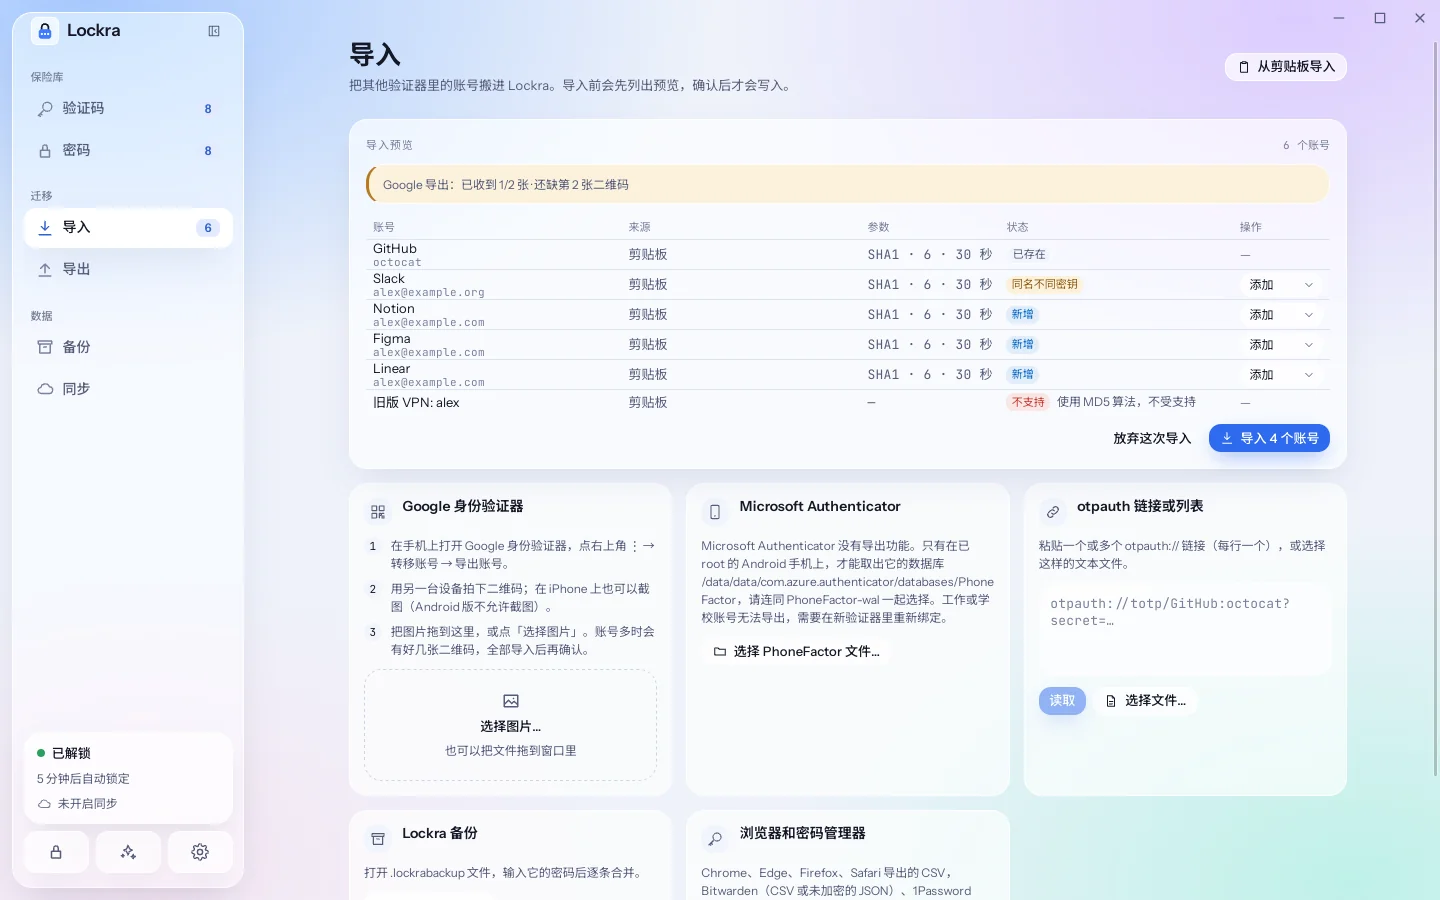
Task: Go to 验证码 in the sidebar
Action: [128, 108]
